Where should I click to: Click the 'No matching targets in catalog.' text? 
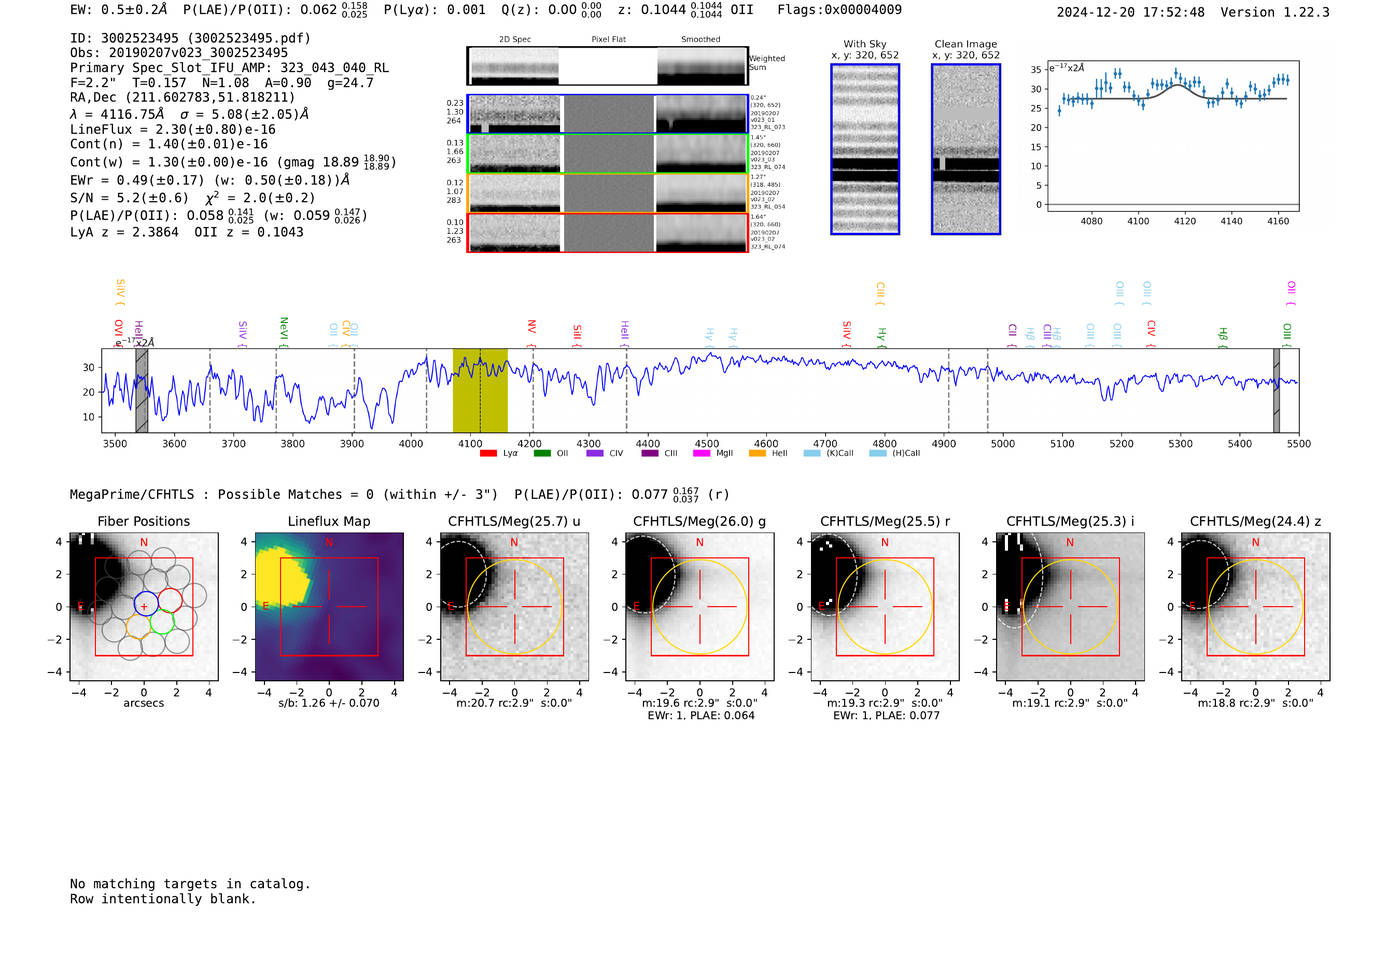(190, 884)
